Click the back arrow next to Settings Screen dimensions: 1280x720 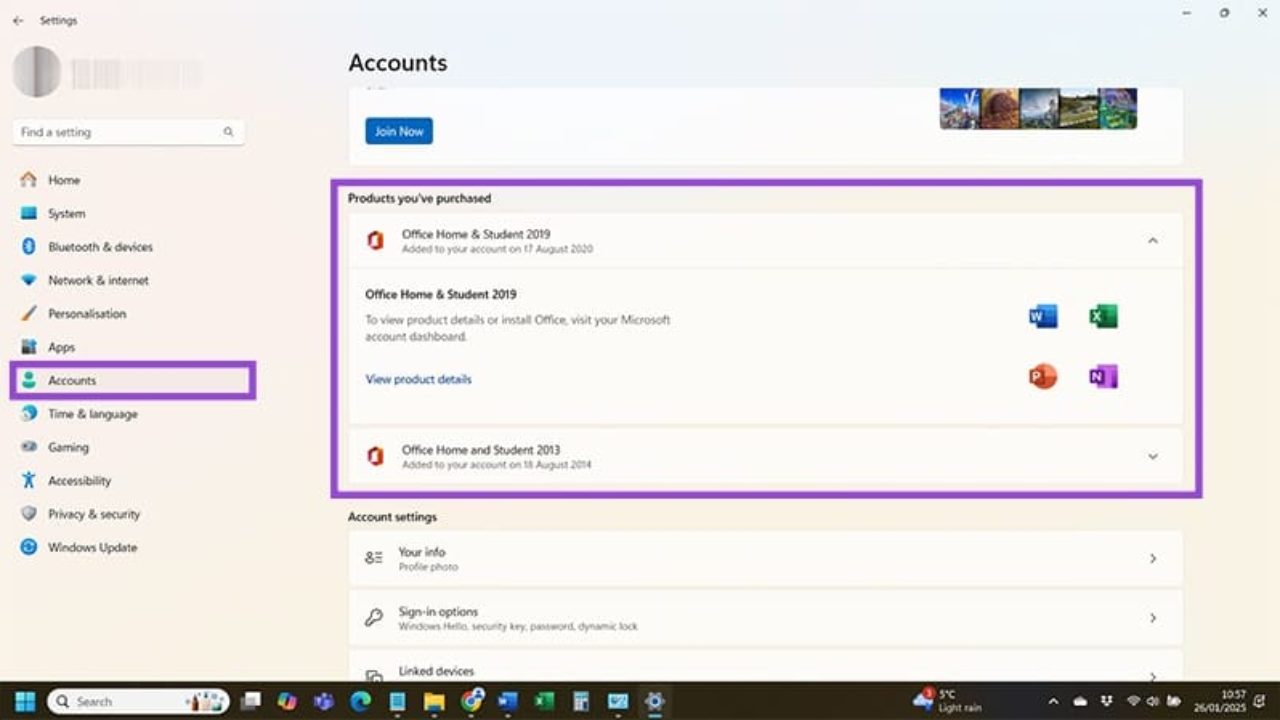(x=18, y=20)
